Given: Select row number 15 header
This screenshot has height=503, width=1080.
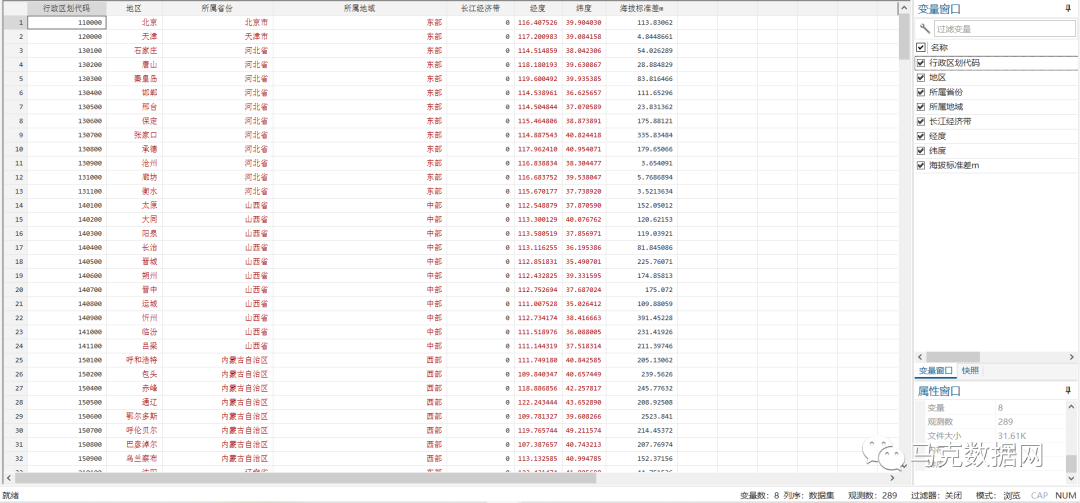Looking at the screenshot, I should [14, 219].
